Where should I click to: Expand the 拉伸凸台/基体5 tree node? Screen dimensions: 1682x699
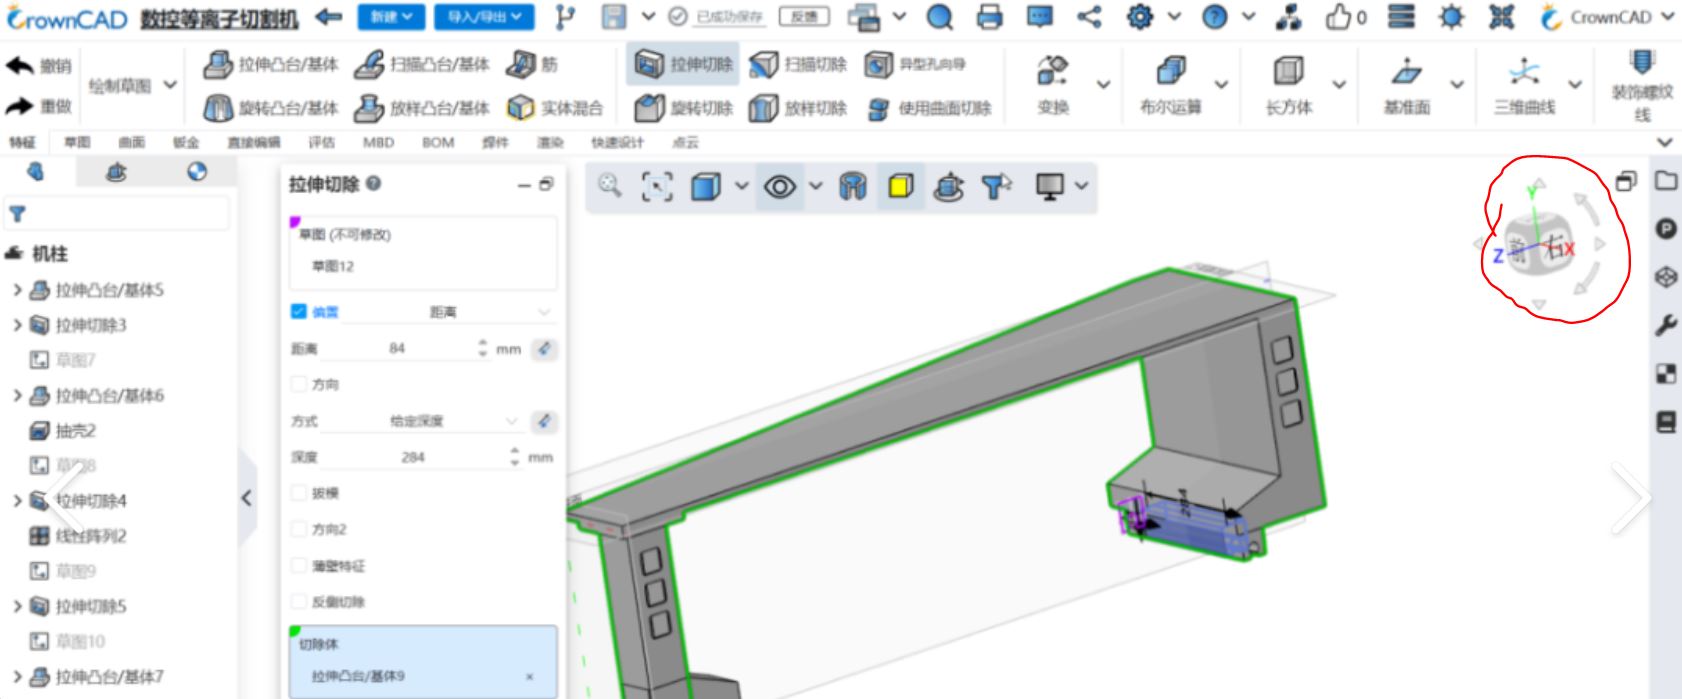pyautogui.click(x=17, y=290)
